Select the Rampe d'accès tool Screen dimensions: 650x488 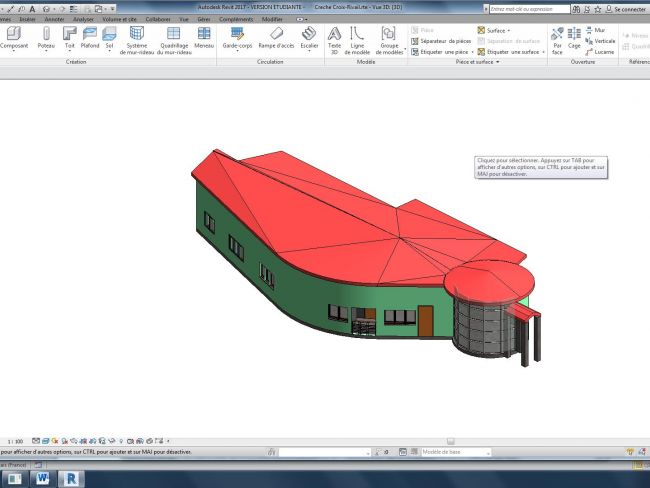(277, 37)
